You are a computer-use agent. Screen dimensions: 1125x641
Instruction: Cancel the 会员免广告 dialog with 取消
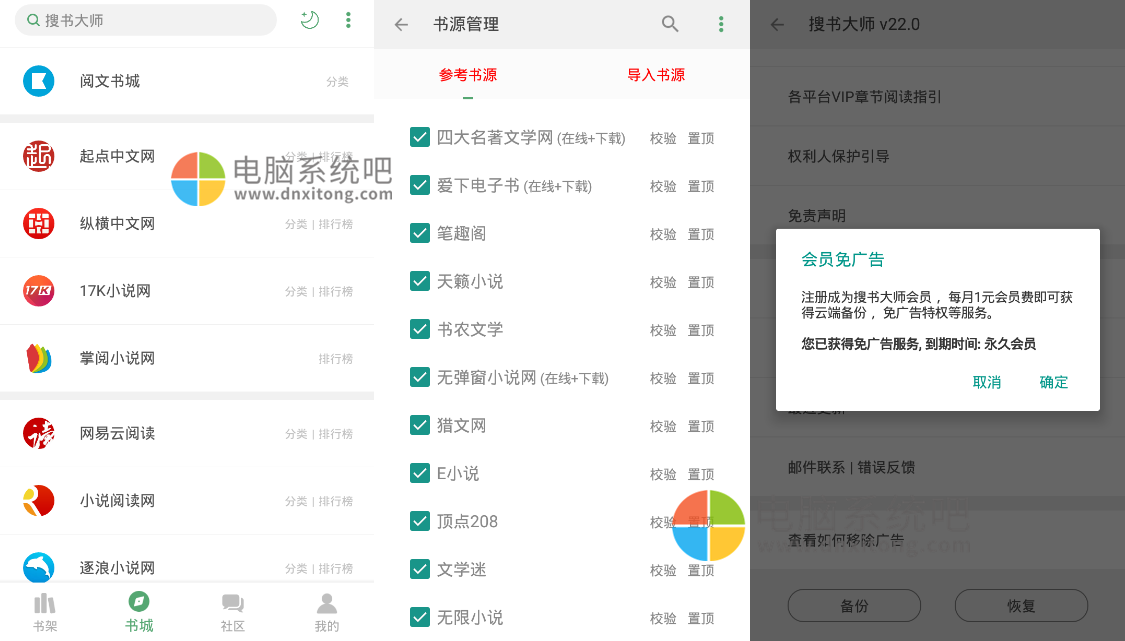987,383
